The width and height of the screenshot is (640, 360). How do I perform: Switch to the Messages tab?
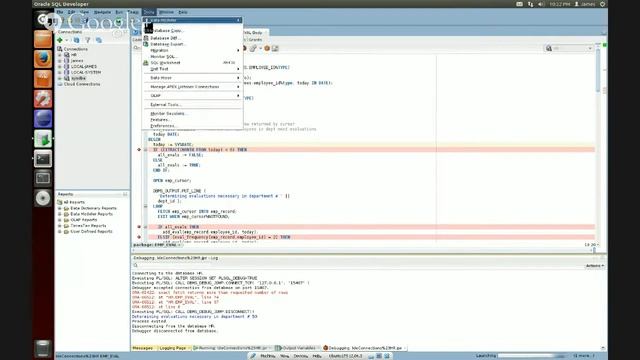[143, 348]
